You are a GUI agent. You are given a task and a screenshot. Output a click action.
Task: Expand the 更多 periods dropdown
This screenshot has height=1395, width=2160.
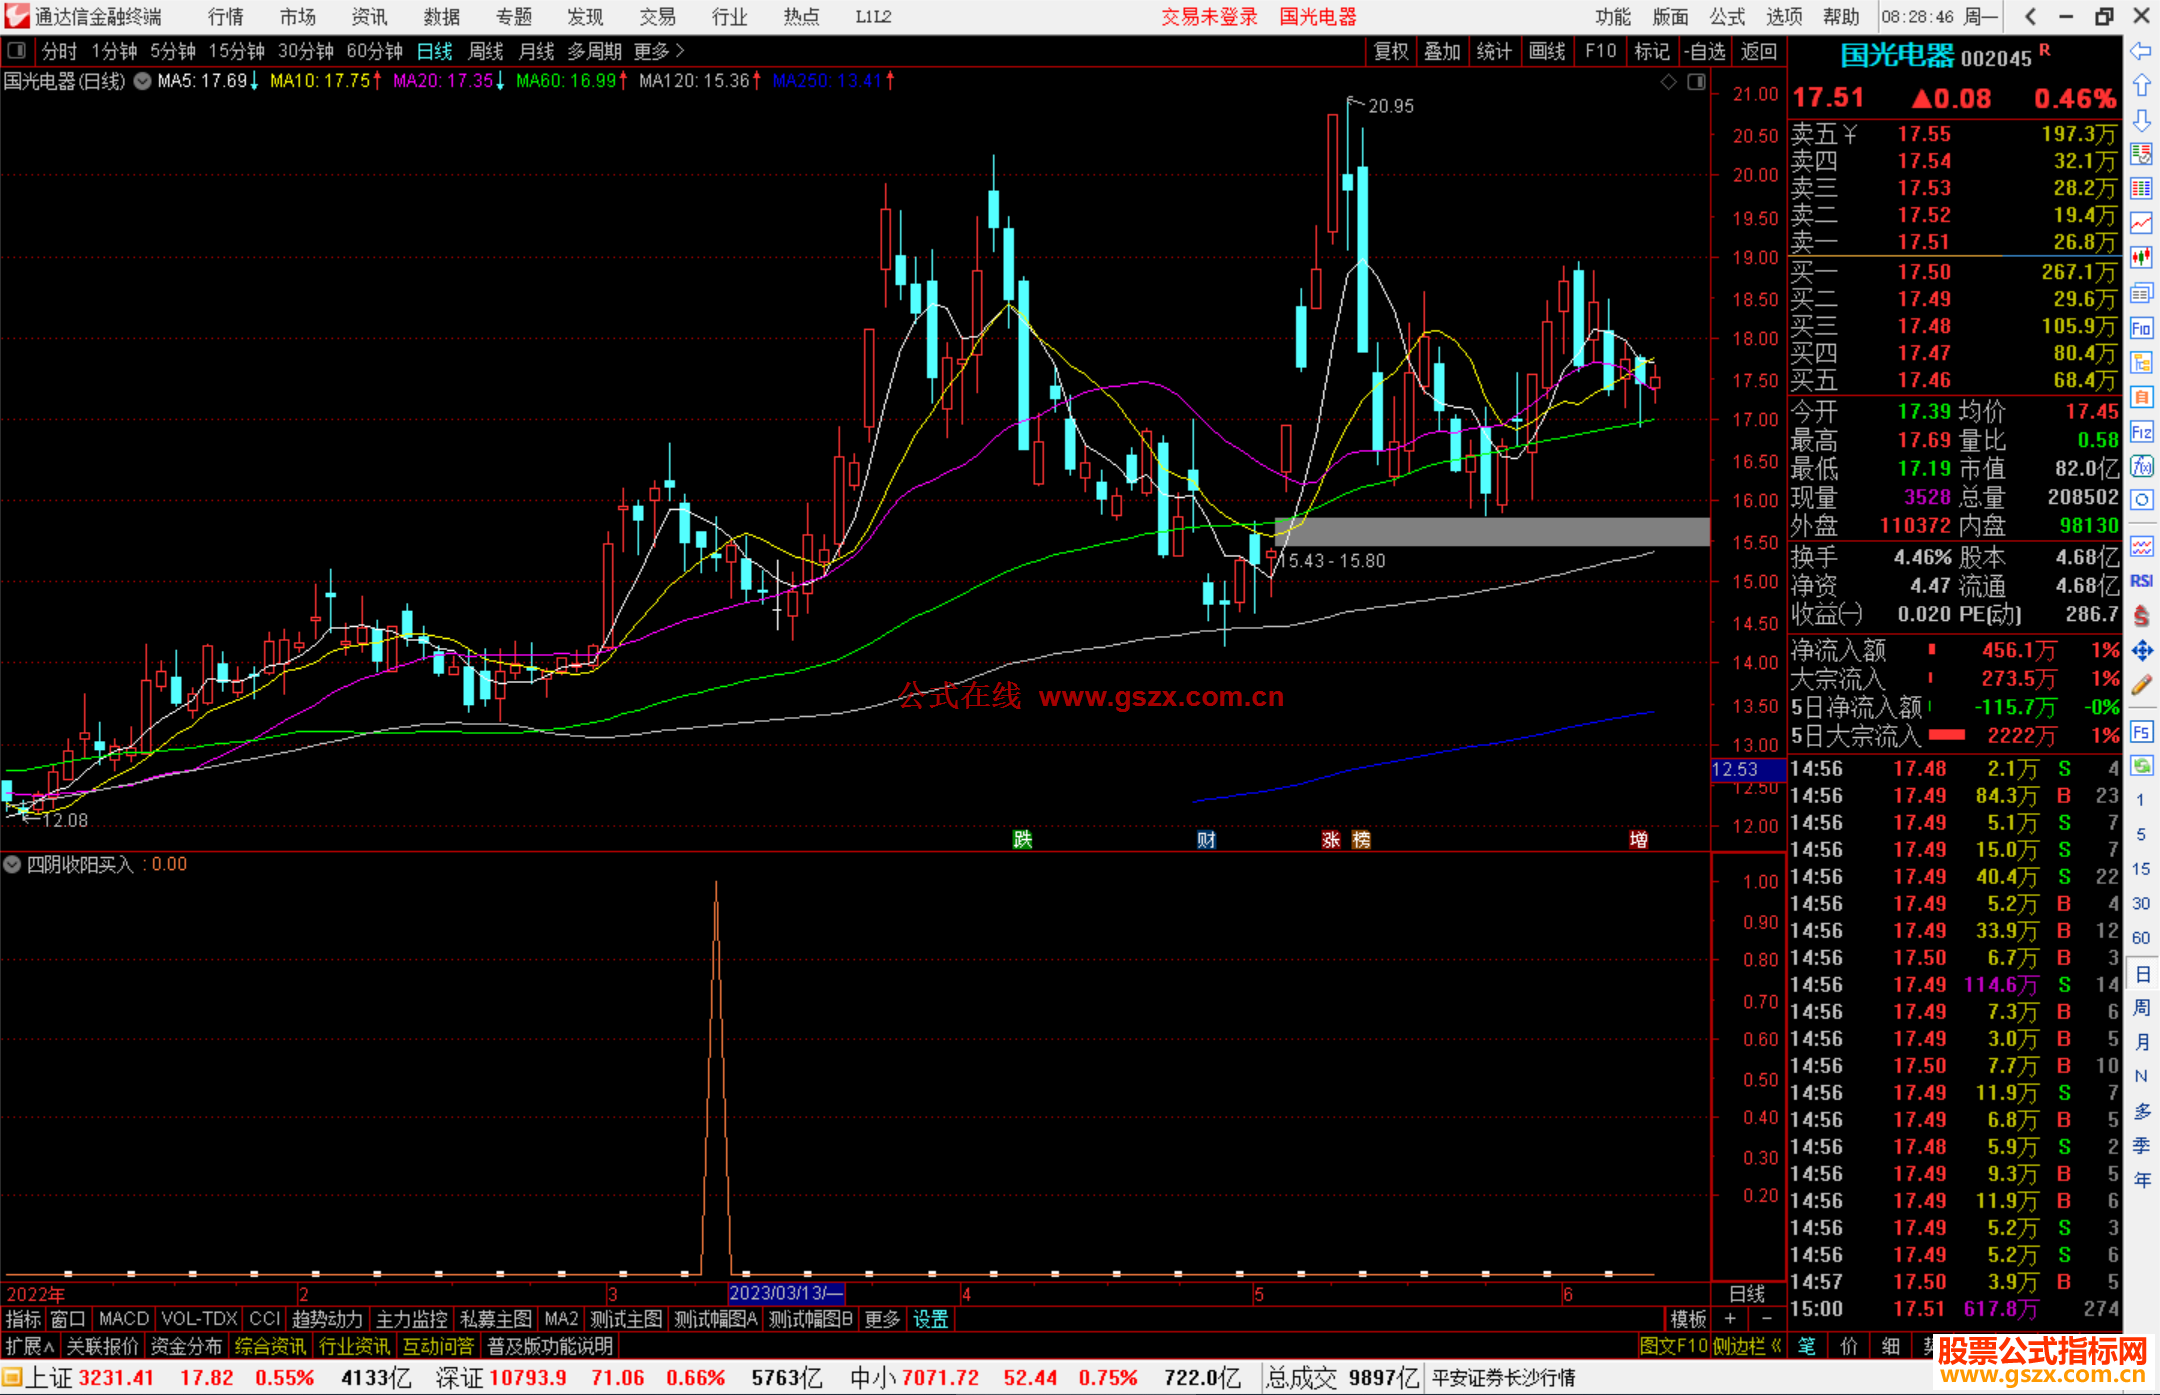[658, 50]
